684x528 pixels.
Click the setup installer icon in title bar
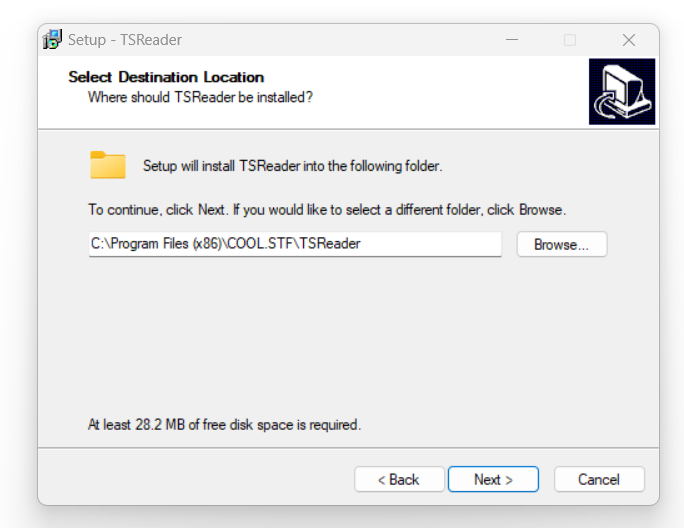[x=52, y=40]
